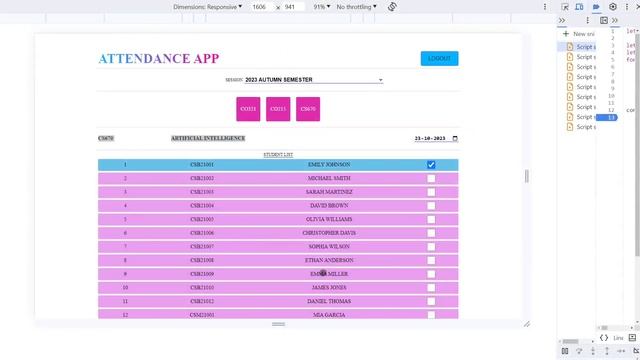Click the show console drawer icon
Image resolution: width=640 pixels, height=360 pixels.
(x=632, y=338)
